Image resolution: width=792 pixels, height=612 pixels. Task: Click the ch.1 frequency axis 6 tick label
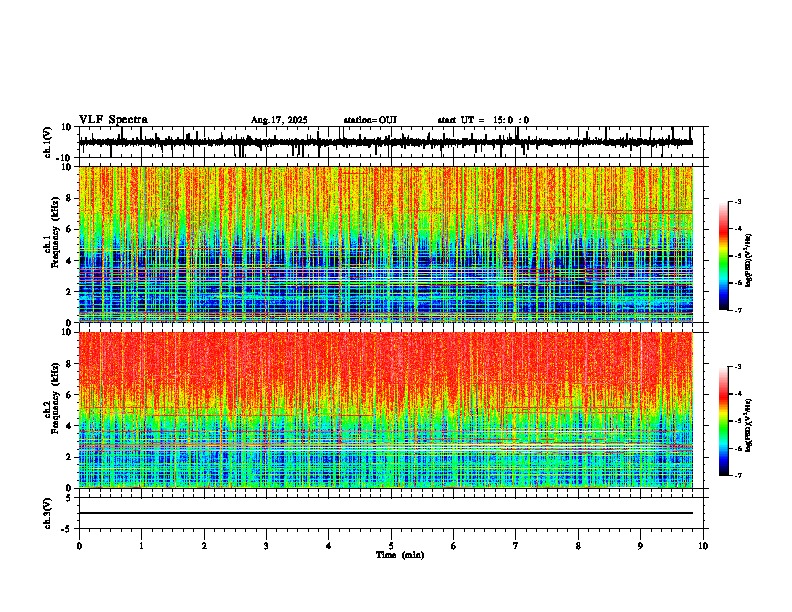(69, 229)
